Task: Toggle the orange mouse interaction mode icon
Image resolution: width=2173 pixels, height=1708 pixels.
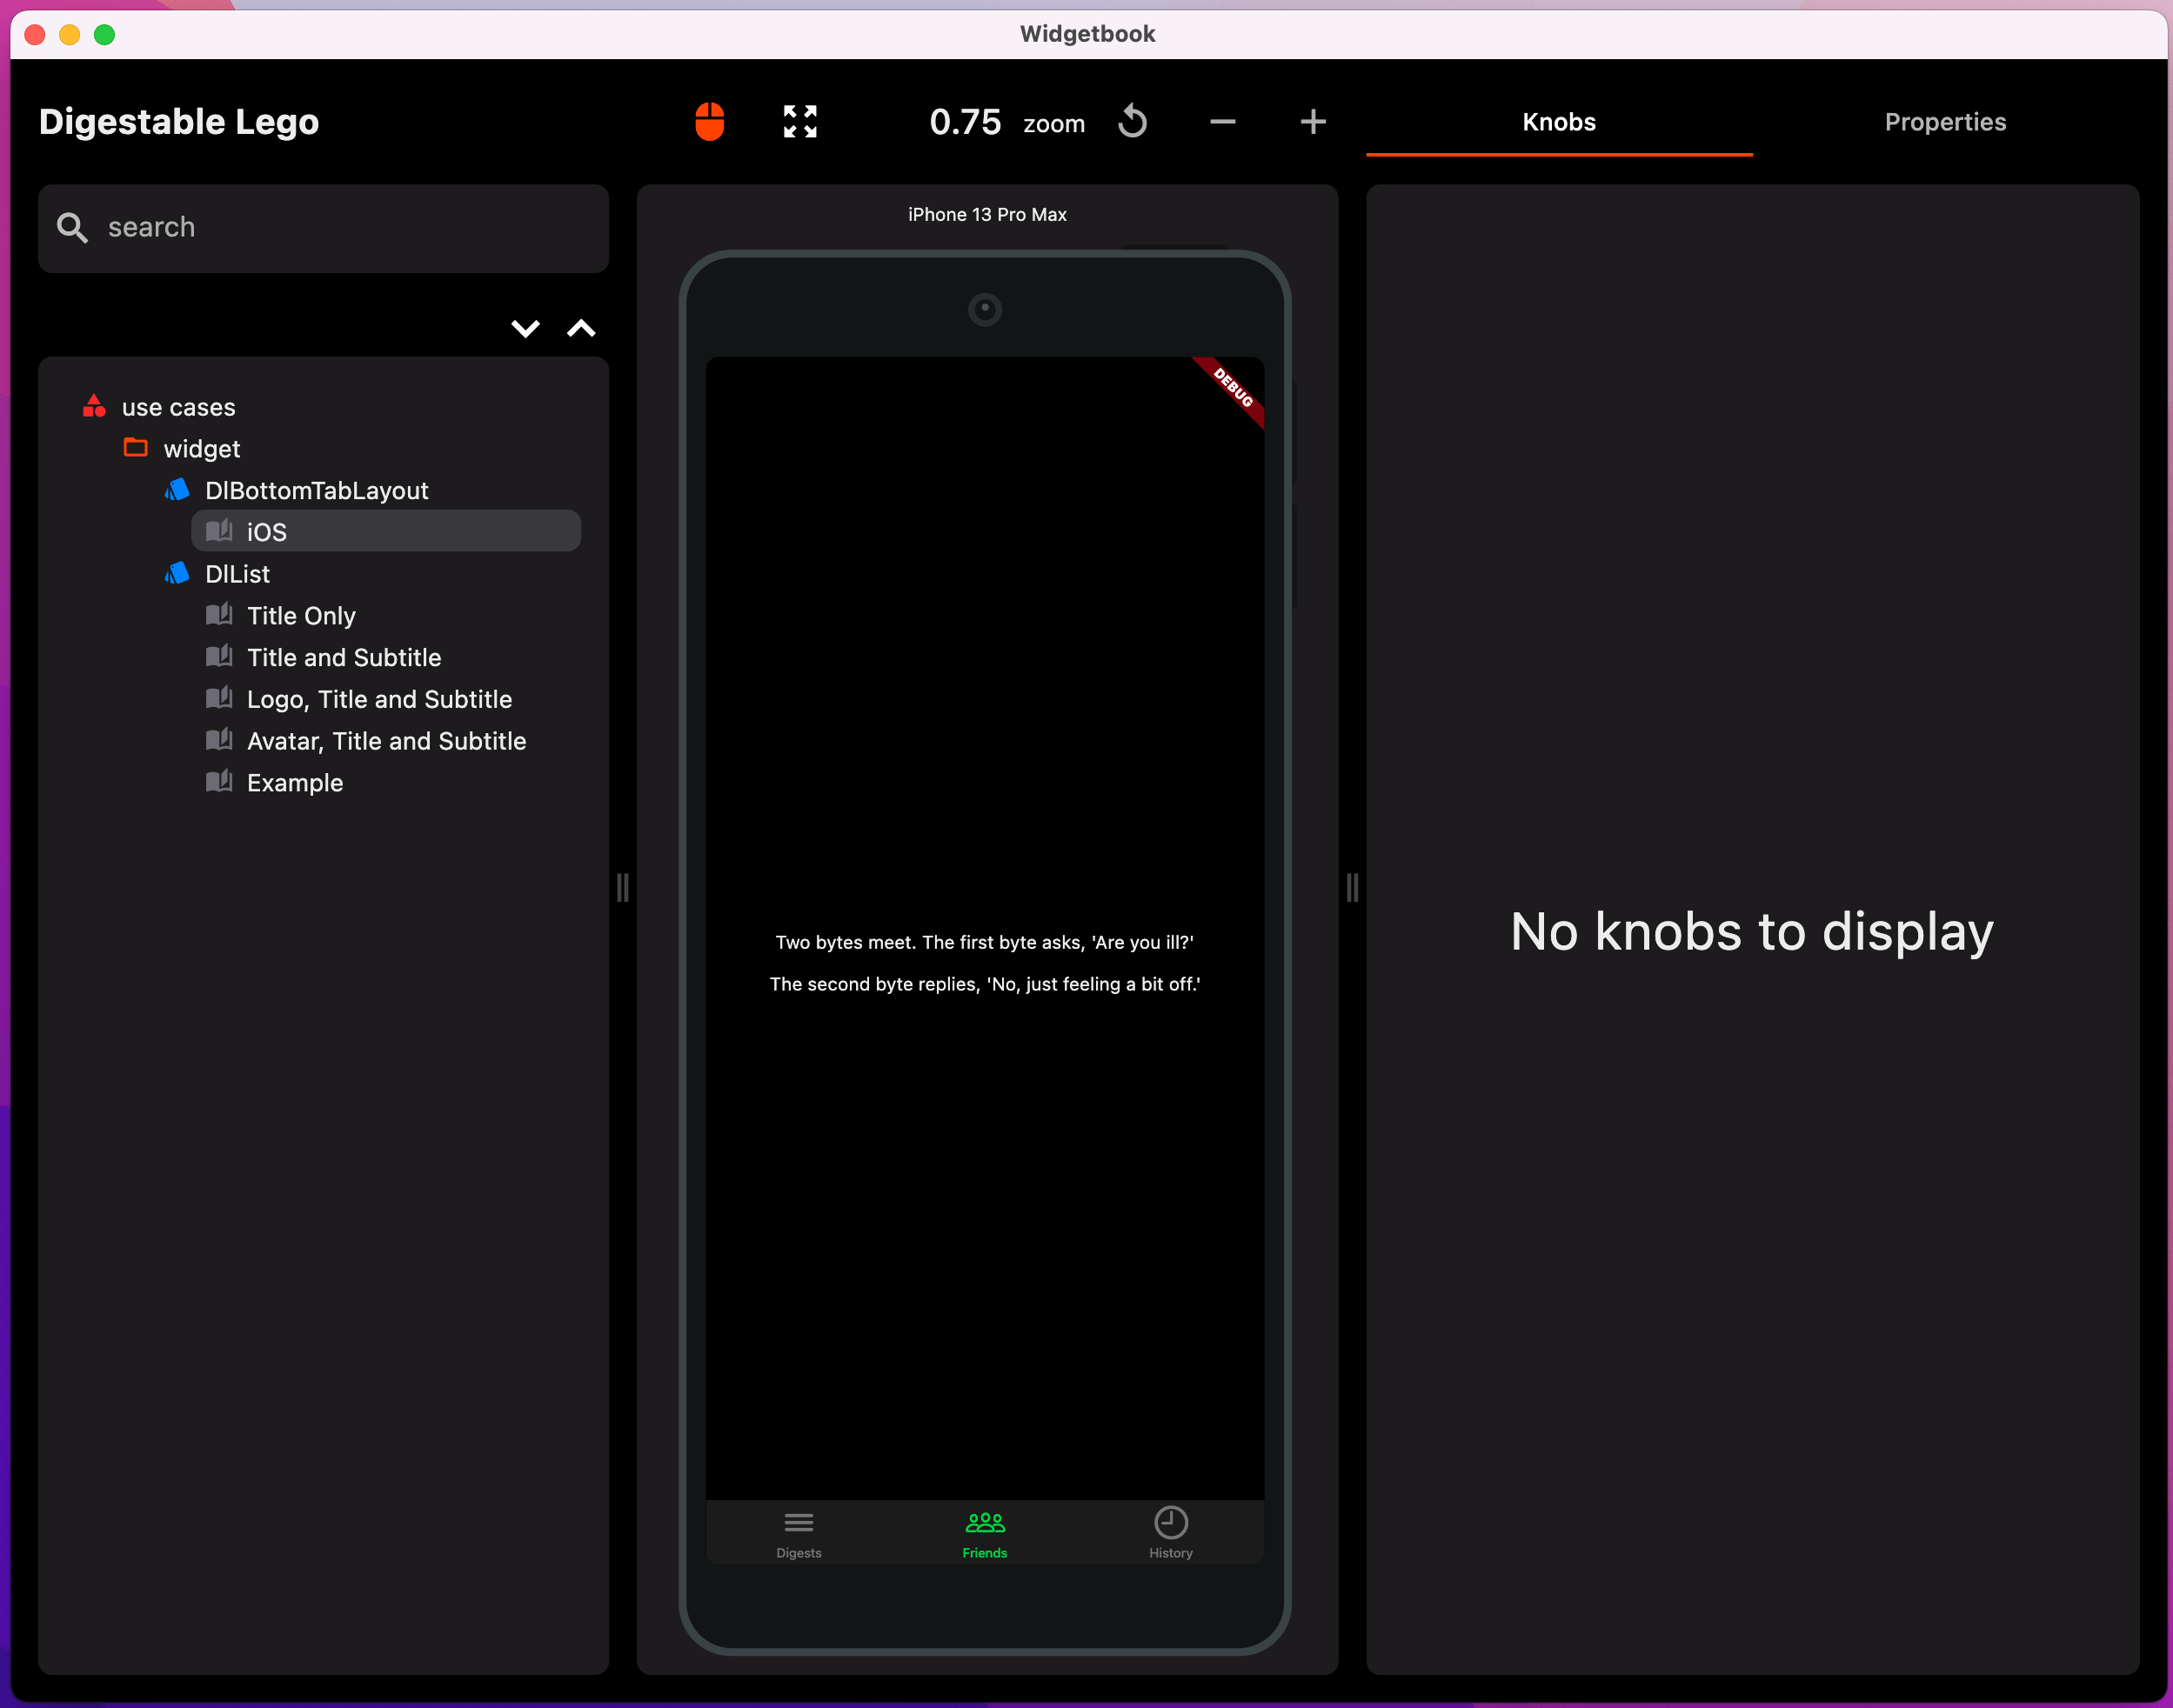Action: tap(709, 122)
